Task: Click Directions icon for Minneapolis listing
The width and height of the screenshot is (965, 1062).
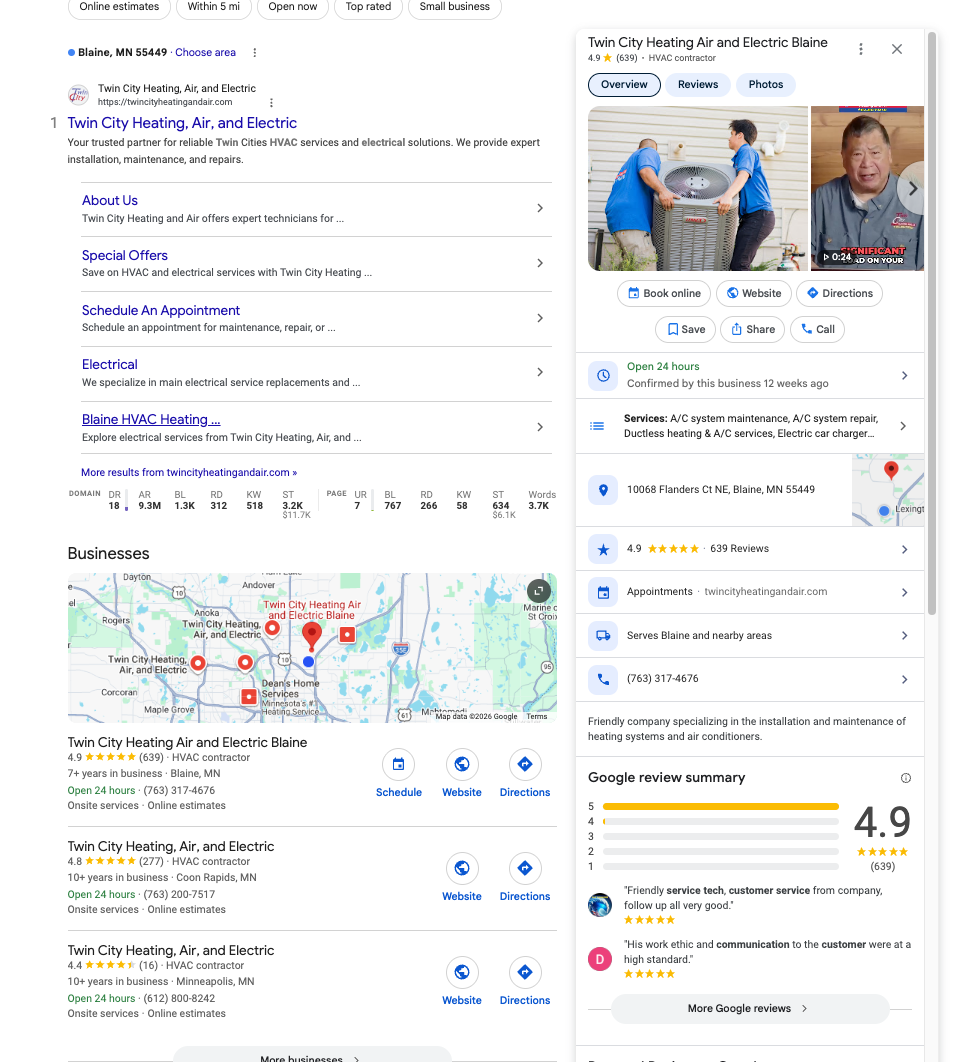Action: (525, 973)
